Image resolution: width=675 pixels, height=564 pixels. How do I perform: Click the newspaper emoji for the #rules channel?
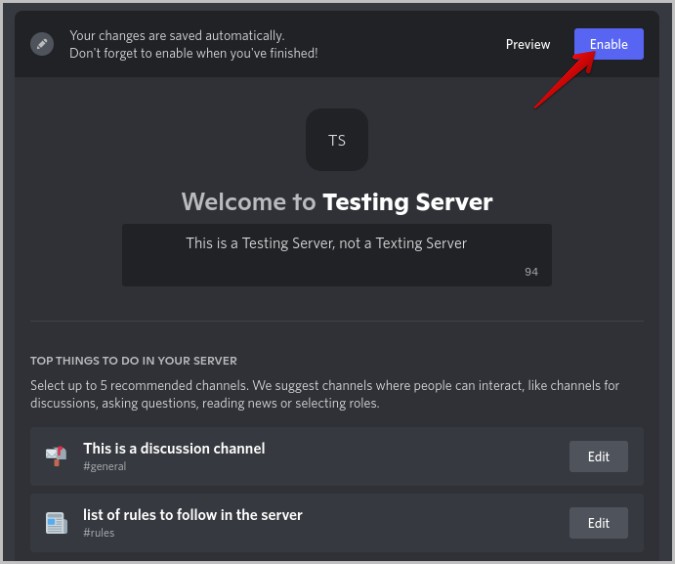coord(56,523)
